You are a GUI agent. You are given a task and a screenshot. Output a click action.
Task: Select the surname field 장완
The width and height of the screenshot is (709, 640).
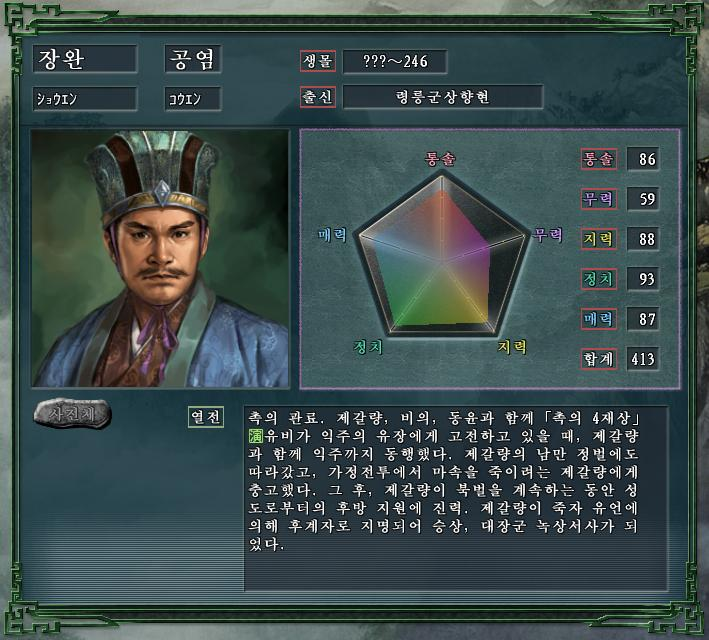85,59
